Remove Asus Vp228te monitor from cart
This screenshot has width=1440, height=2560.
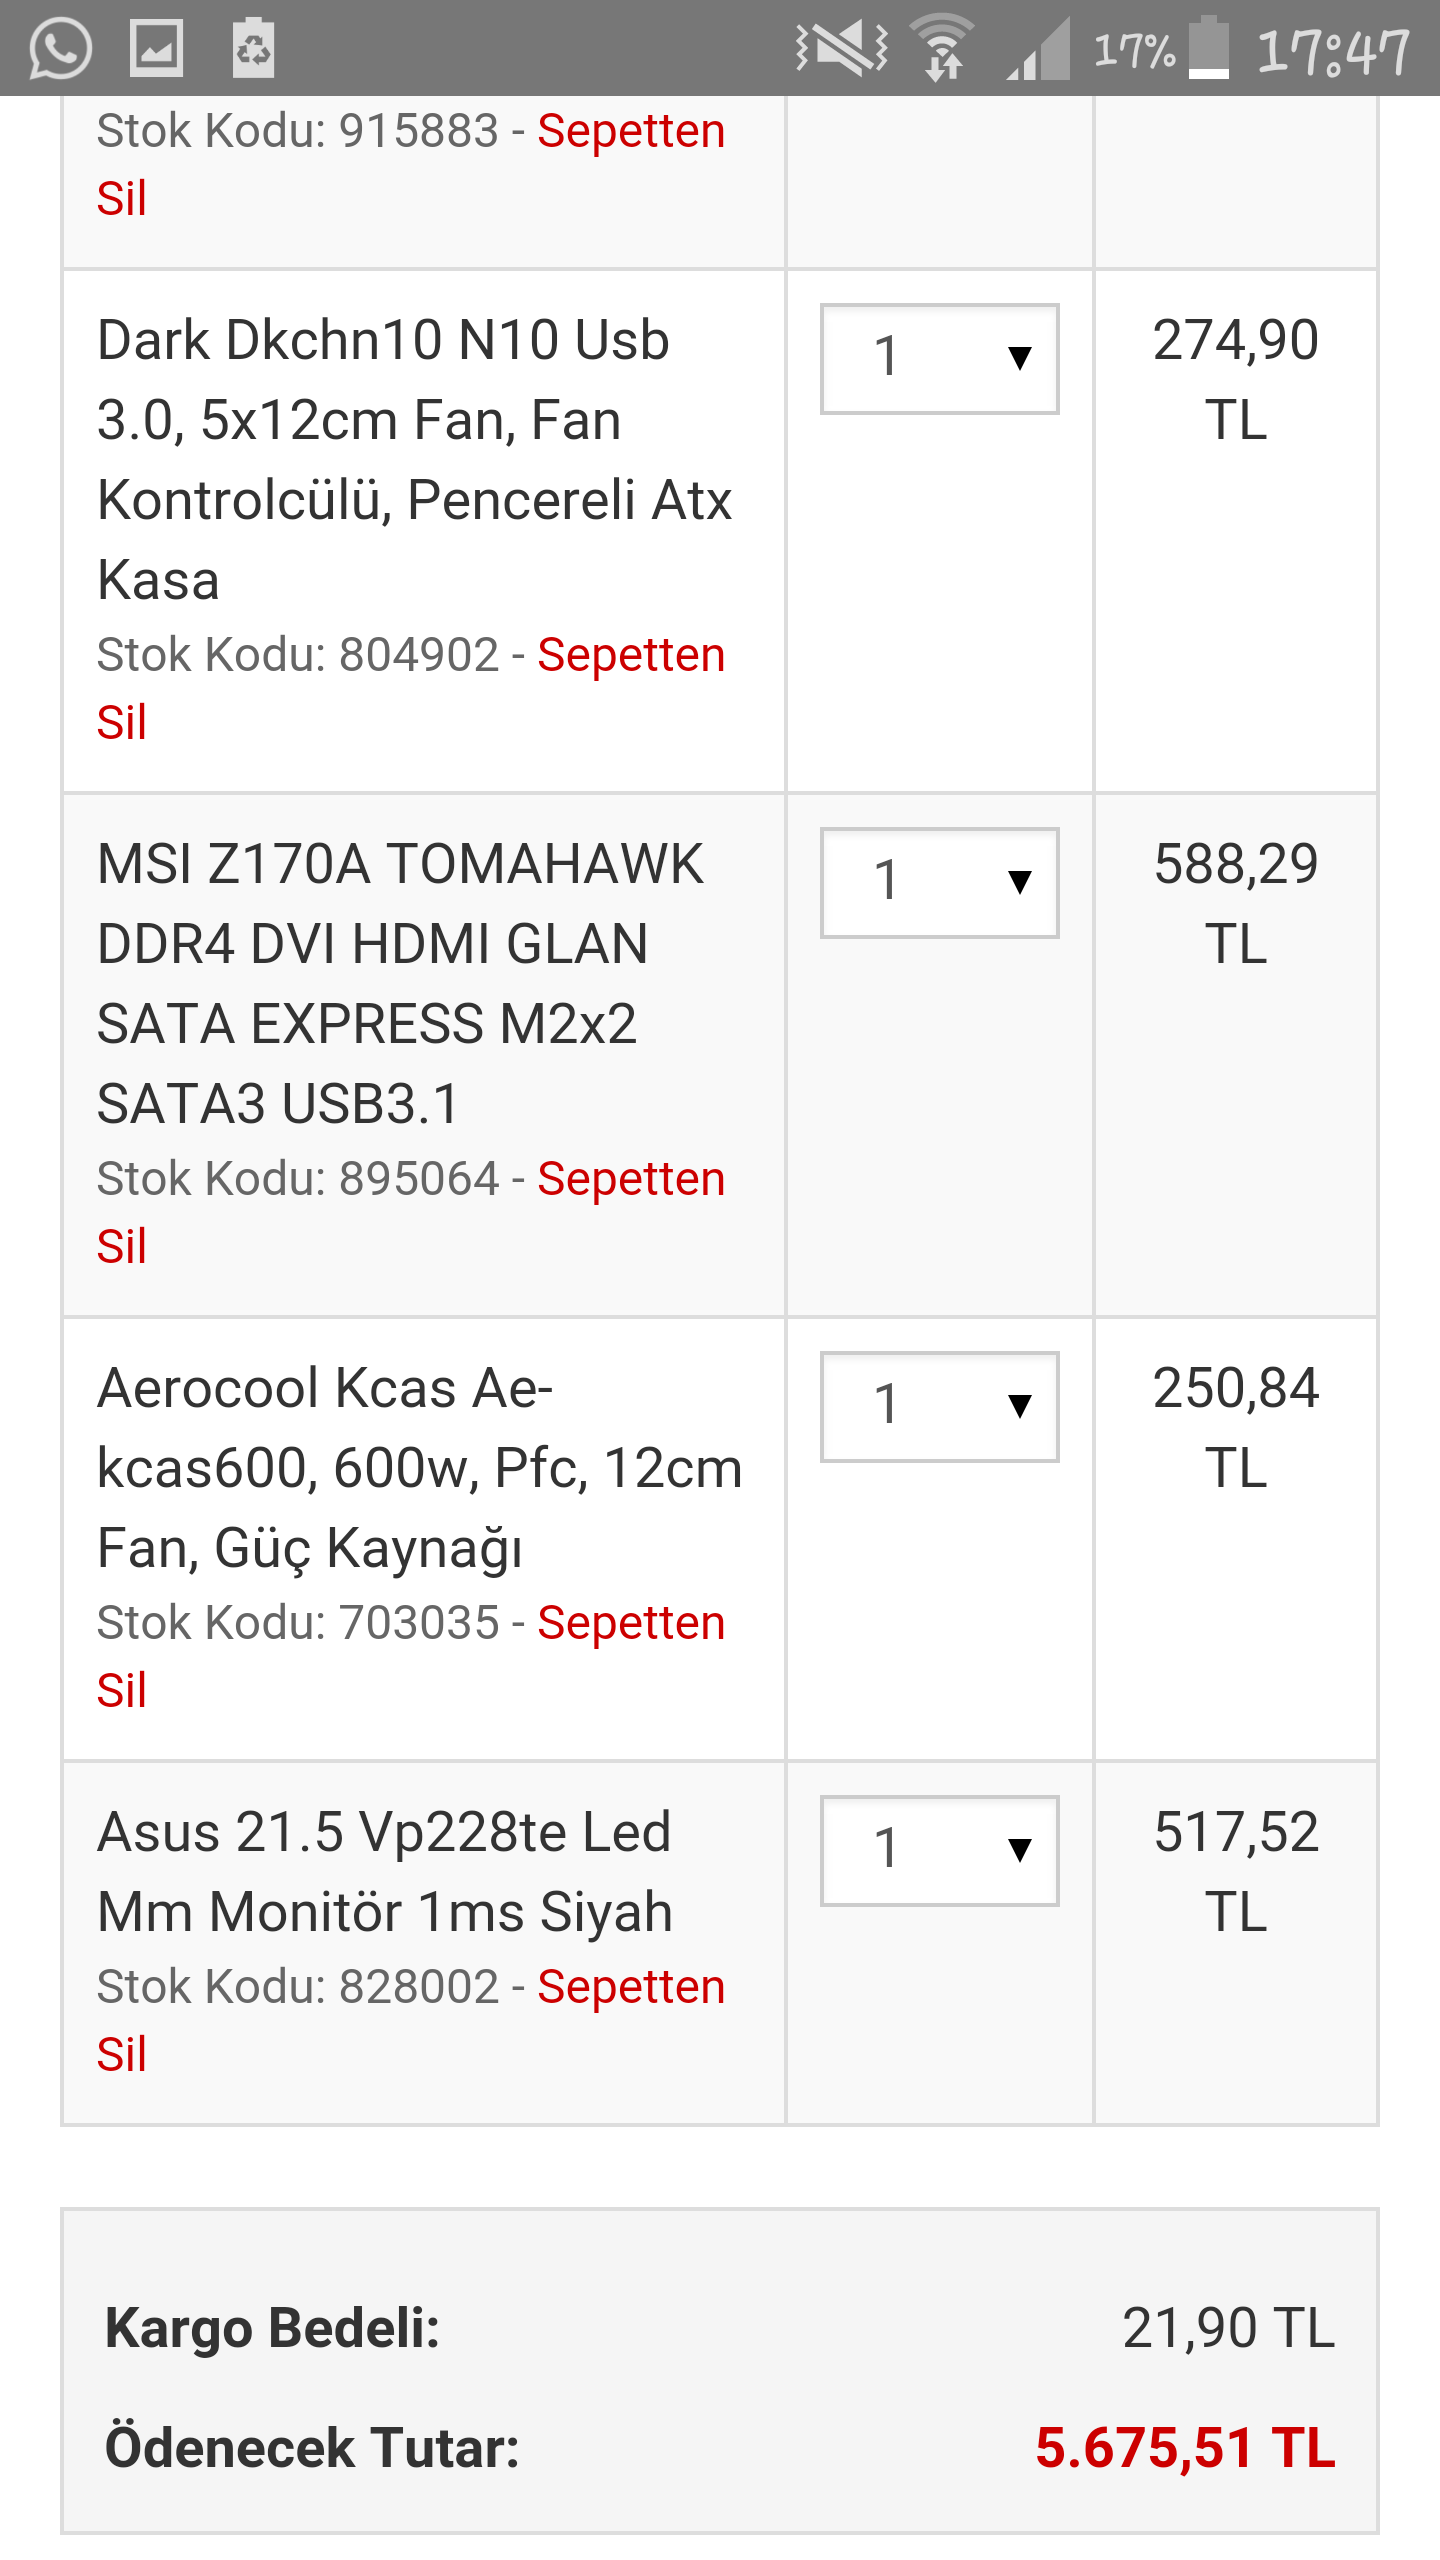tap(630, 1989)
